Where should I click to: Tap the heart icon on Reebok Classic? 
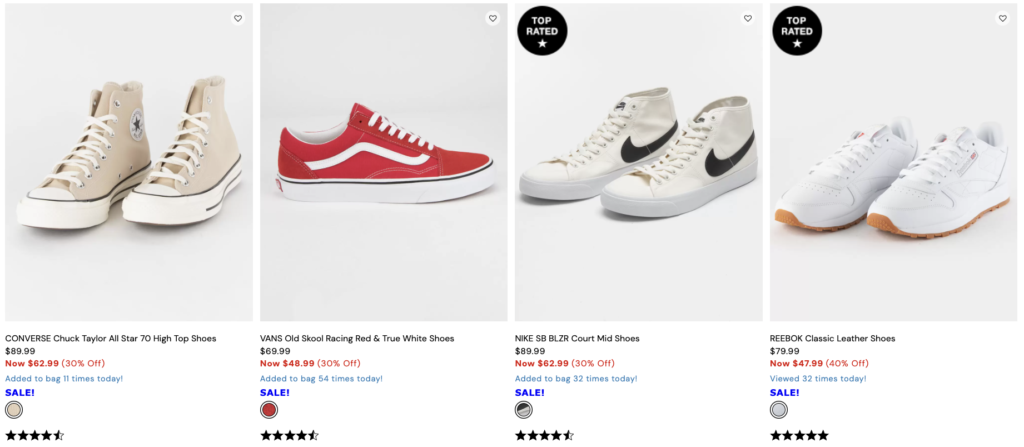(1003, 18)
